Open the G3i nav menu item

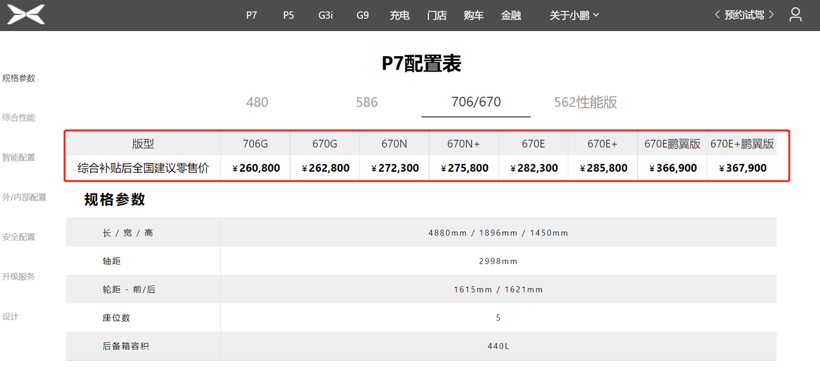325,15
